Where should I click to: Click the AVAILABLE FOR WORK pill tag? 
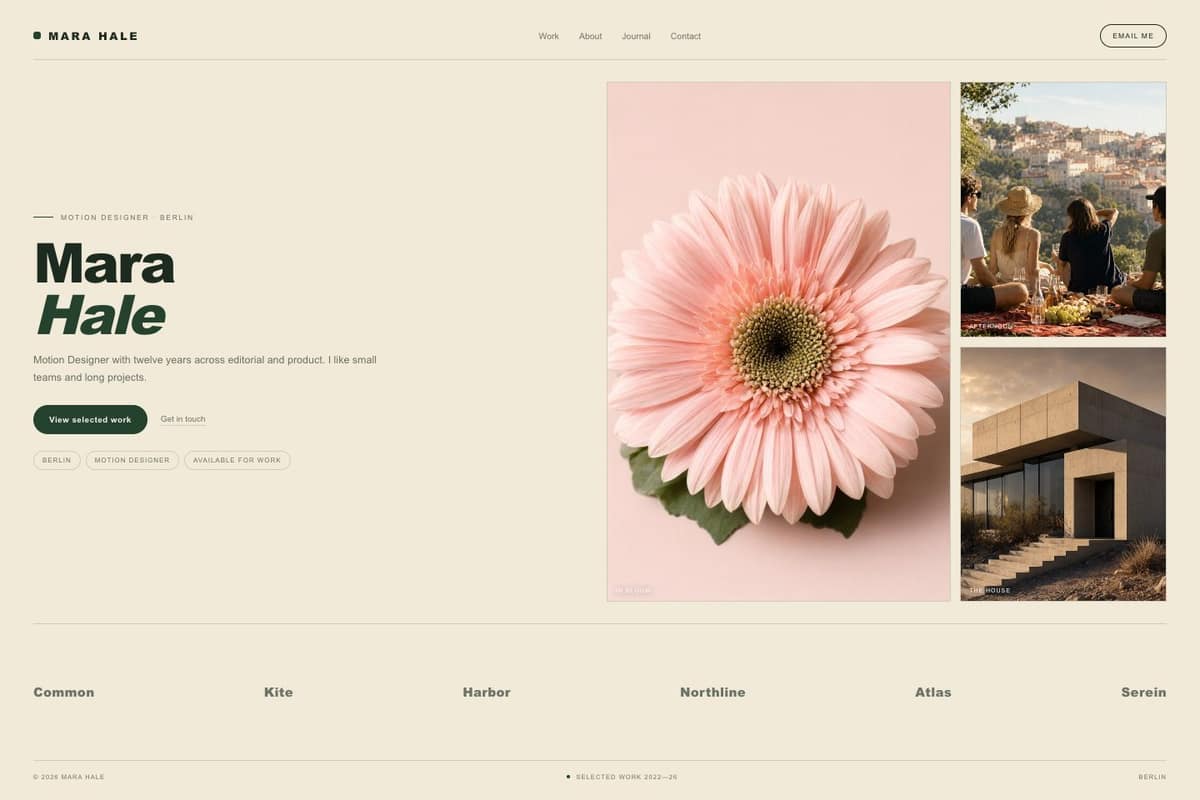click(237, 460)
